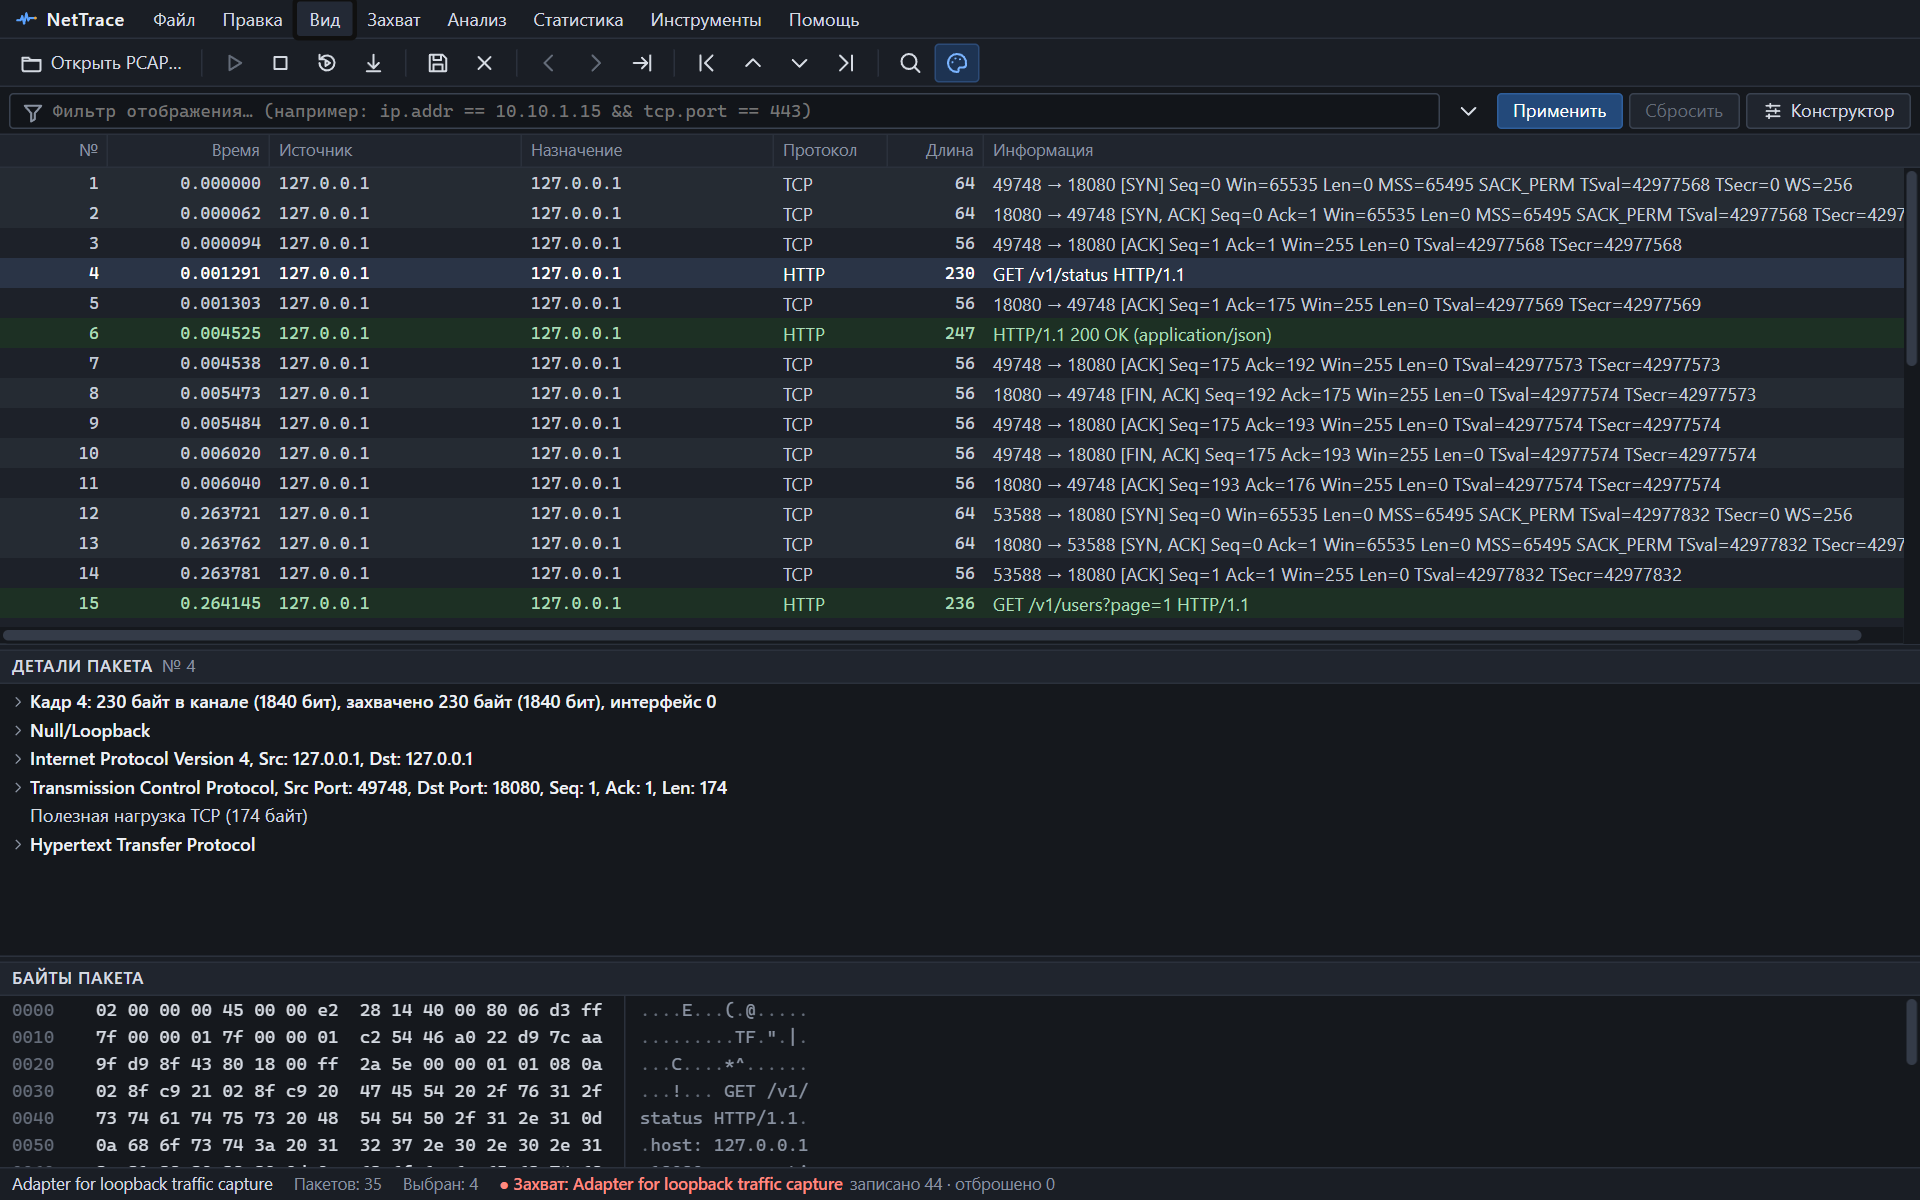Expand Hypertext Transfer Protocol node
The image size is (1920, 1200).
pyautogui.click(x=18, y=845)
